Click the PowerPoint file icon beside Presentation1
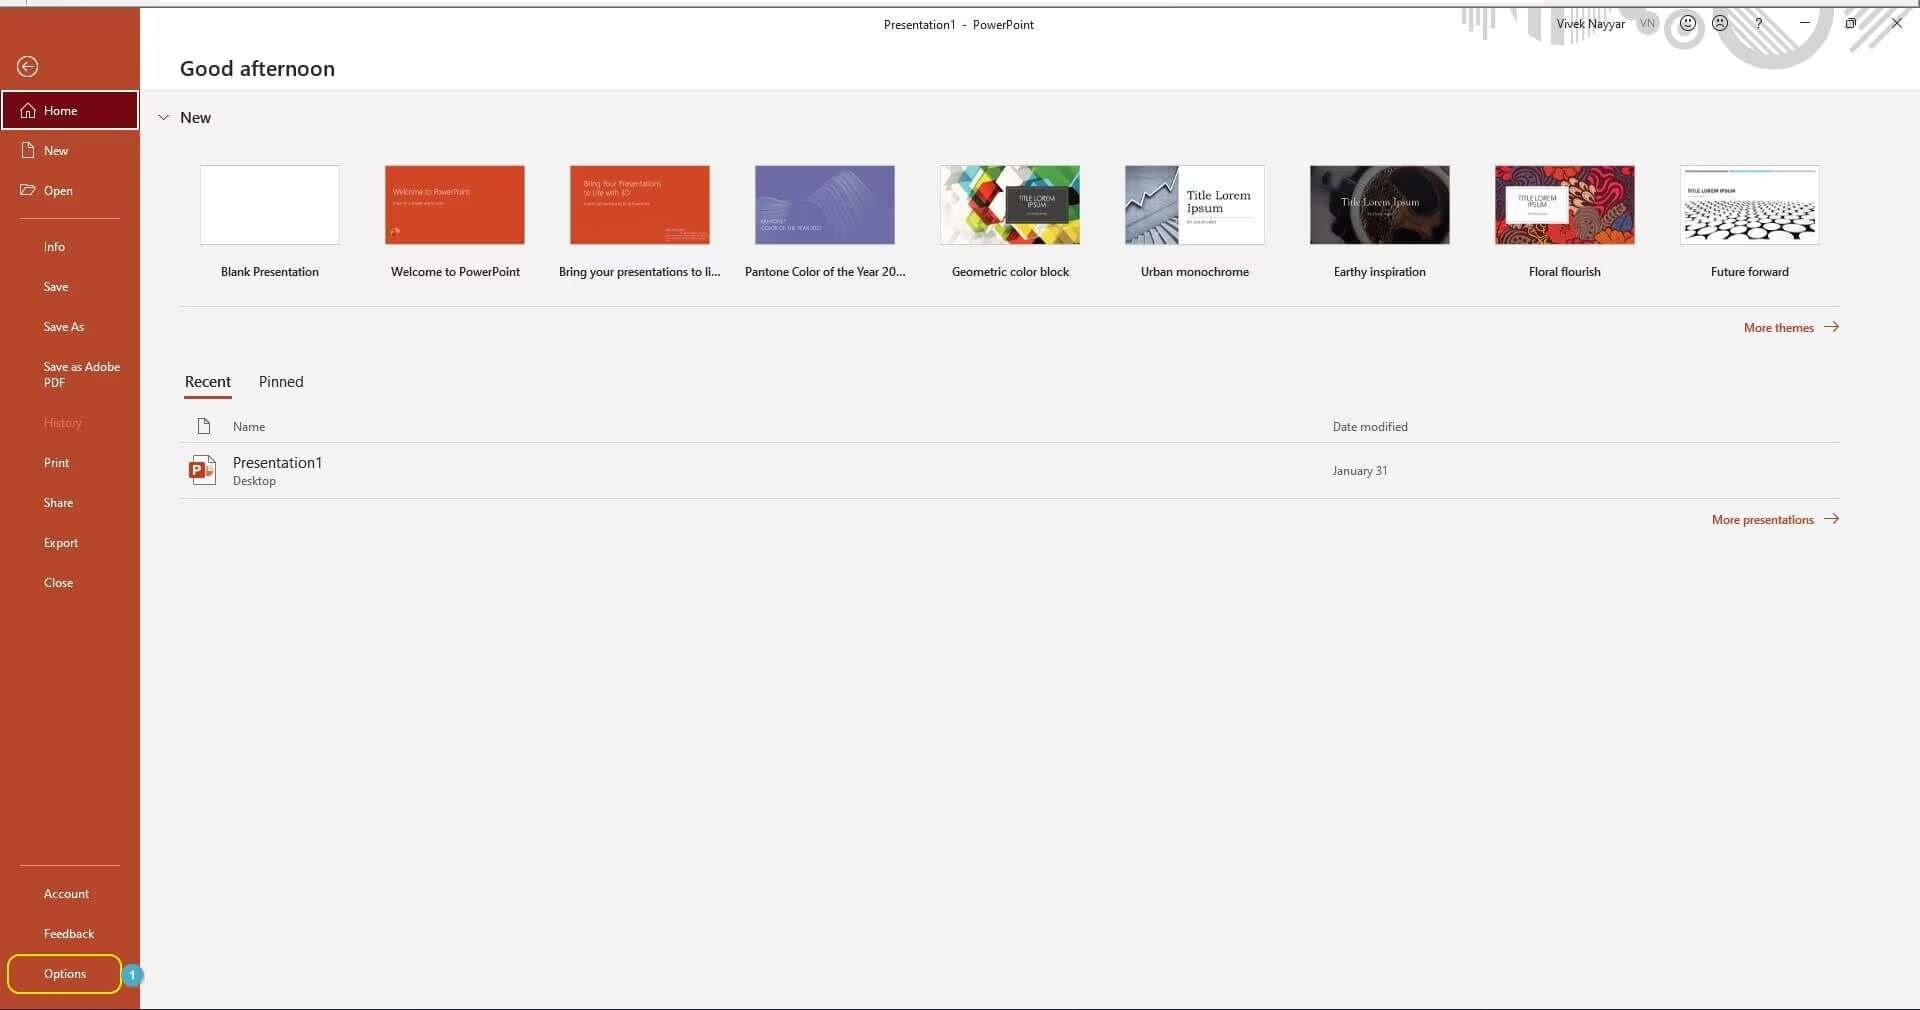 (202, 470)
